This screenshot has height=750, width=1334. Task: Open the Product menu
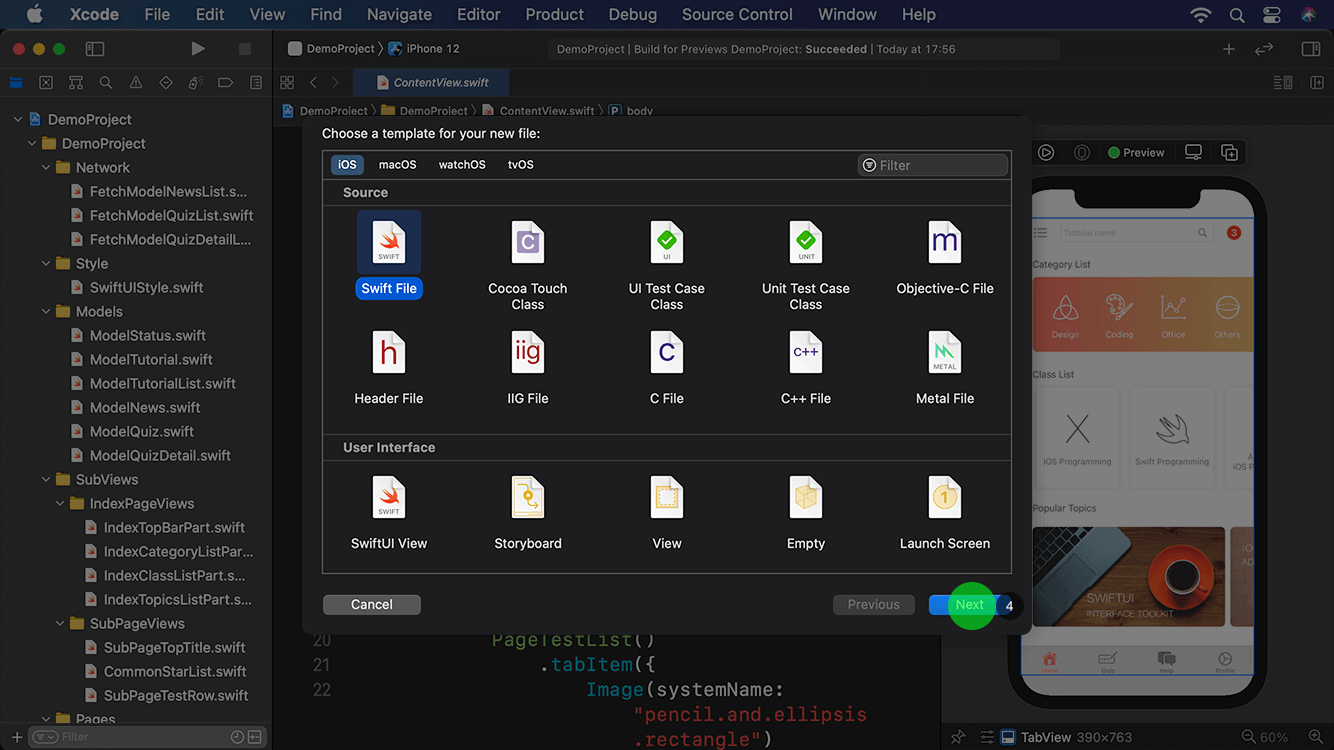(554, 14)
